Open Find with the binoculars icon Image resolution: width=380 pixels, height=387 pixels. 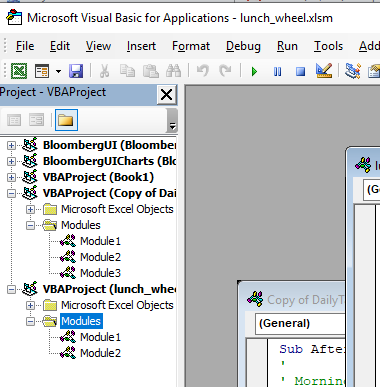tap(174, 71)
